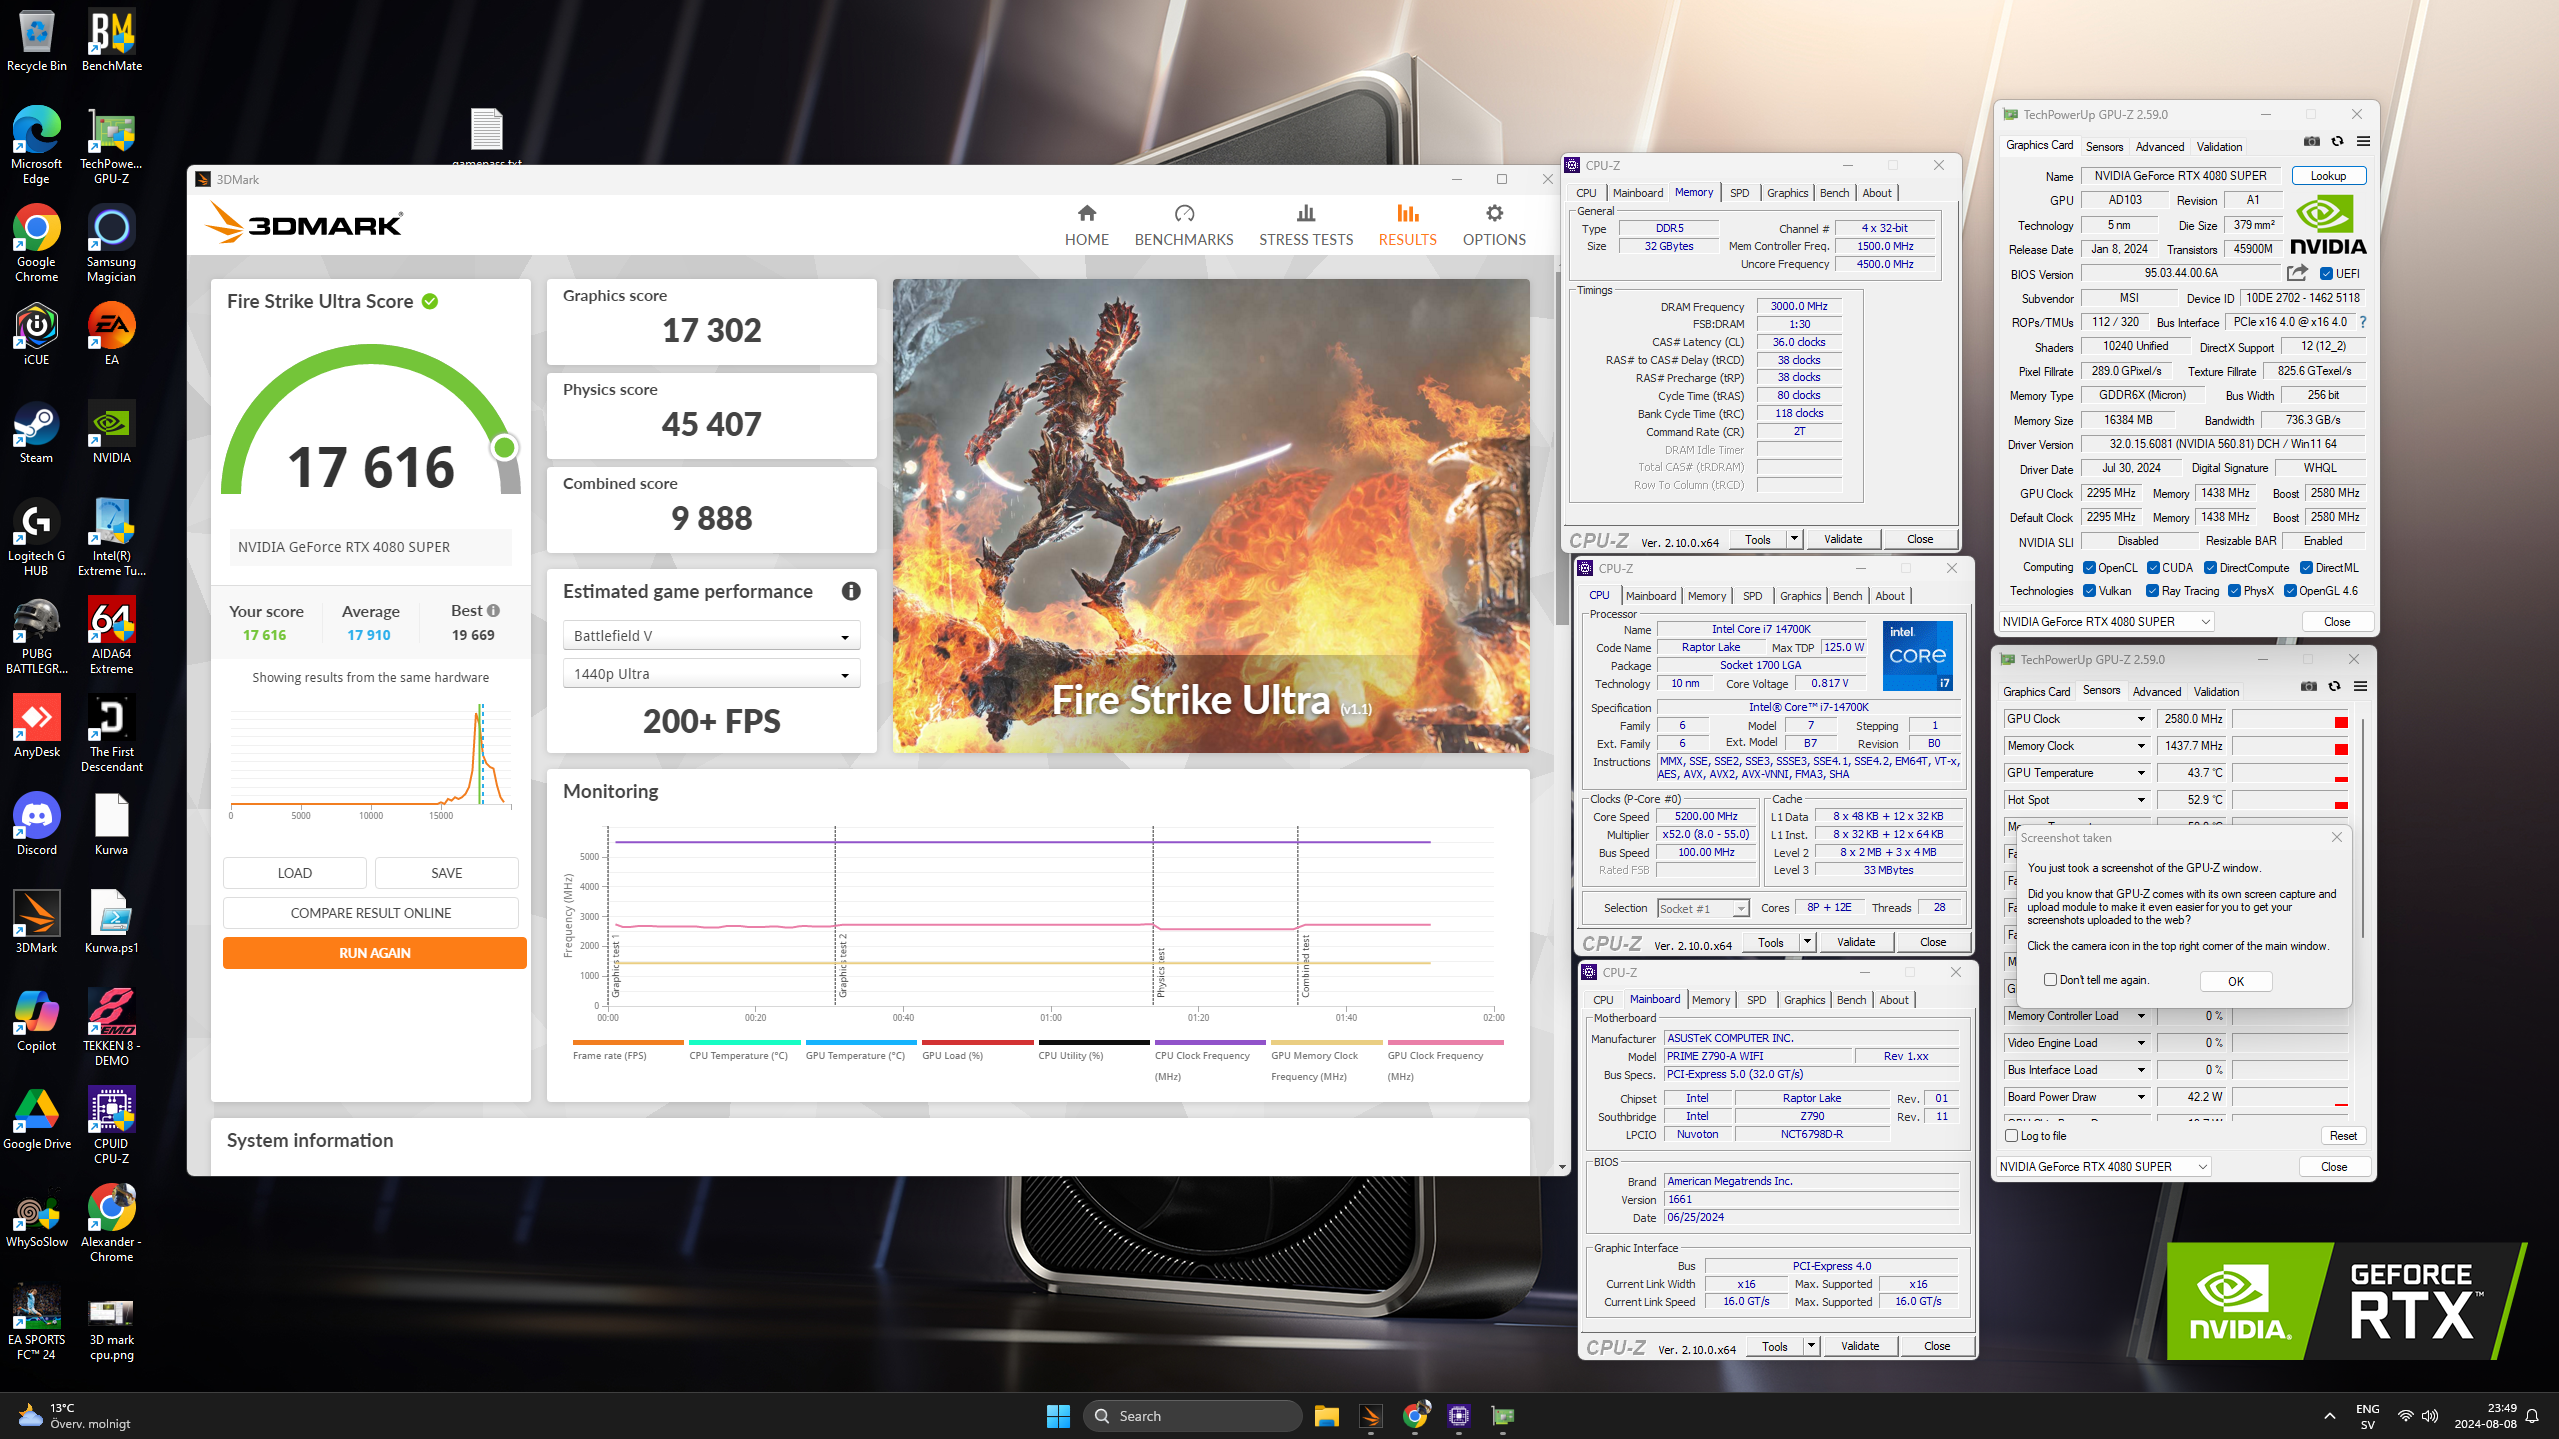This screenshot has height=1439, width=2559.
Task: Click the Lookup button in GPU-Z
Action: coord(2328,175)
